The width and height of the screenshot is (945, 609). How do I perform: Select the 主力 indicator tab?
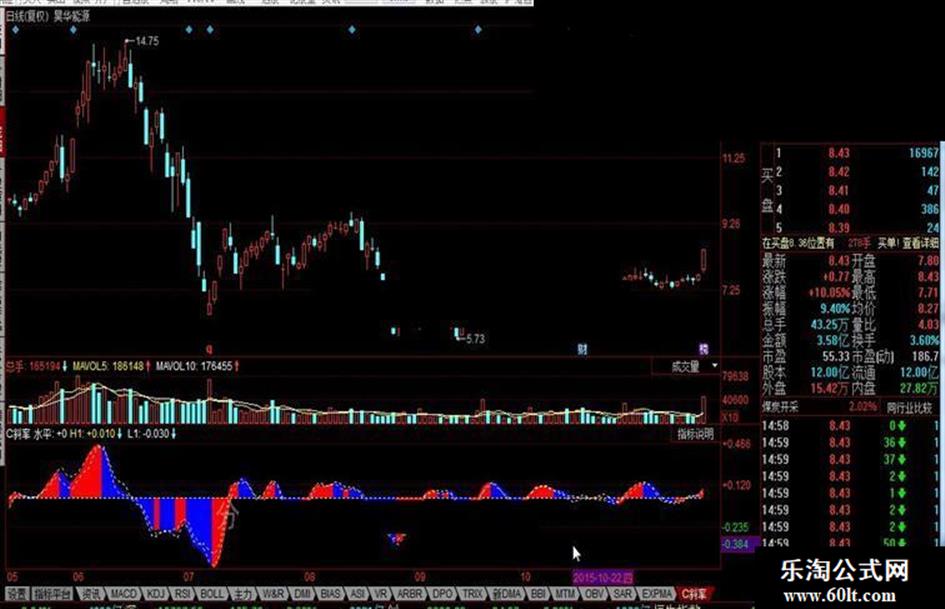pos(242,594)
